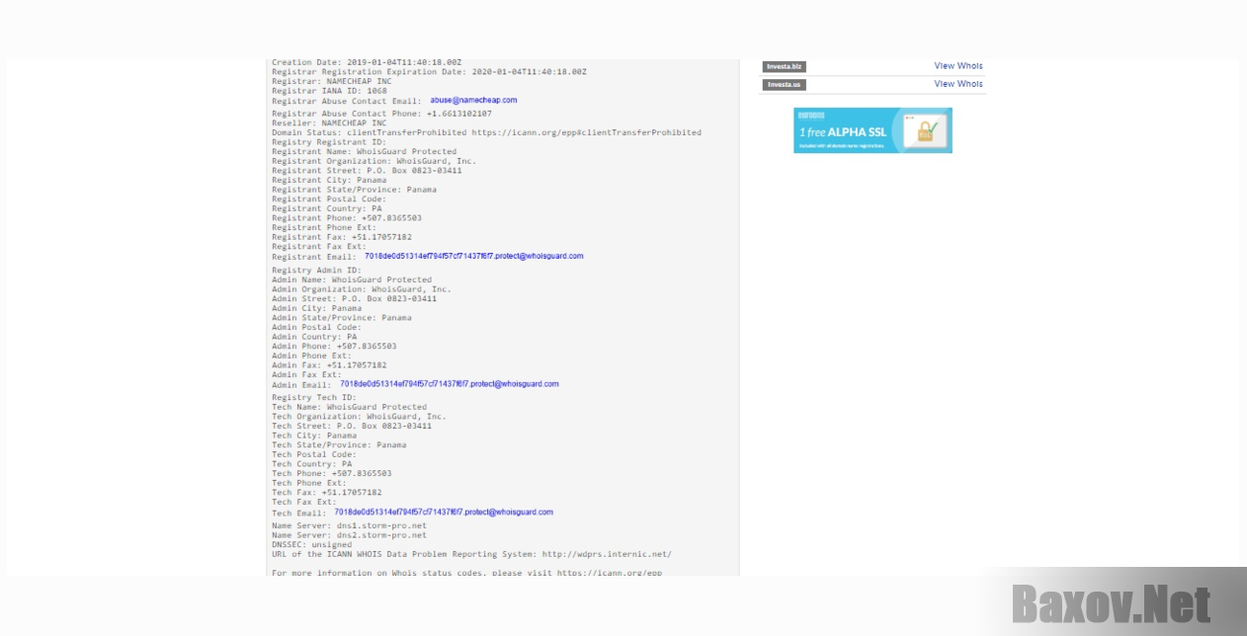Click the Registrar Registration Expiration Date line

coord(429,72)
